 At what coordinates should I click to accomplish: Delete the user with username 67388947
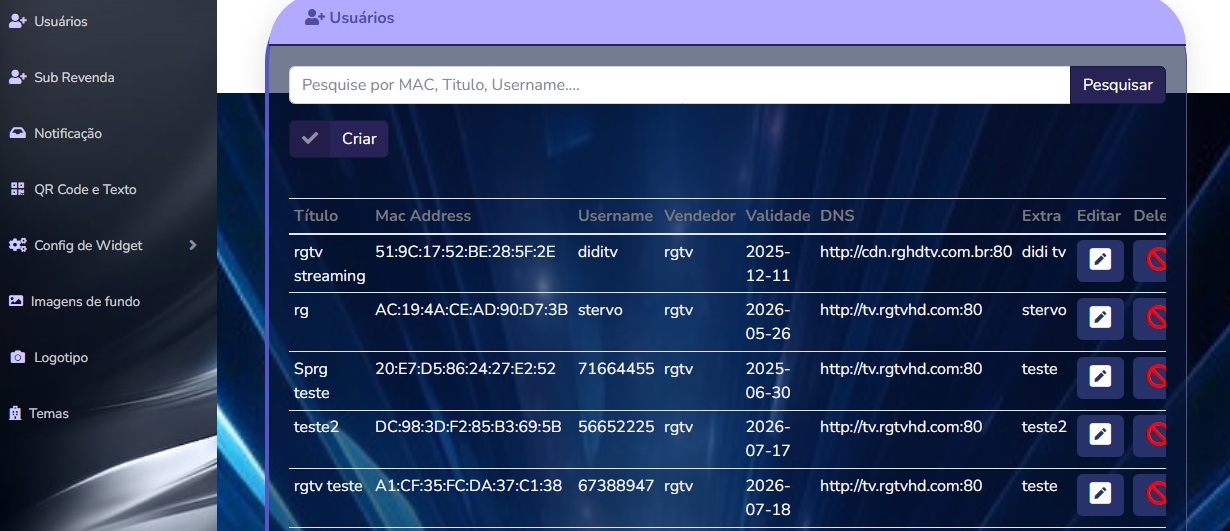[1154, 493]
